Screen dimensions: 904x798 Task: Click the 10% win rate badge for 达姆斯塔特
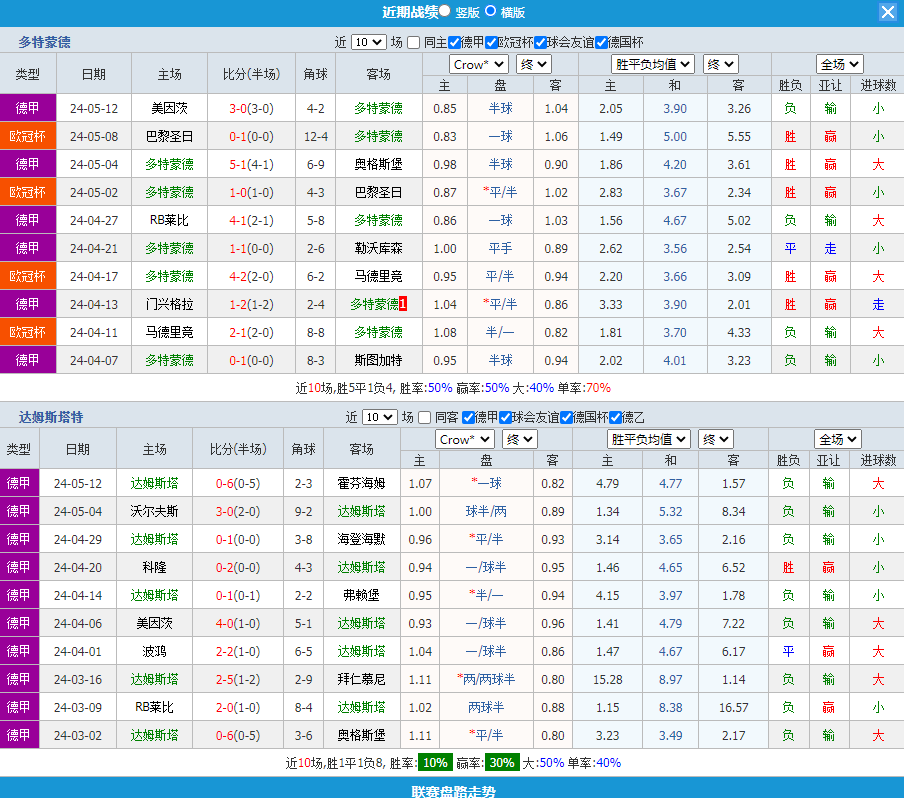435,763
